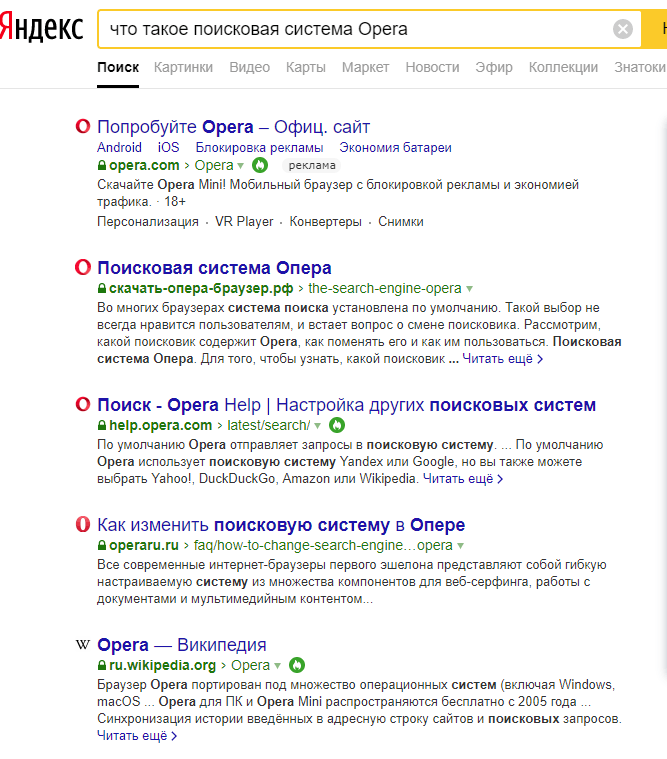Open the Новости tab
This screenshot has width=667, height=759.
point(432,67)
